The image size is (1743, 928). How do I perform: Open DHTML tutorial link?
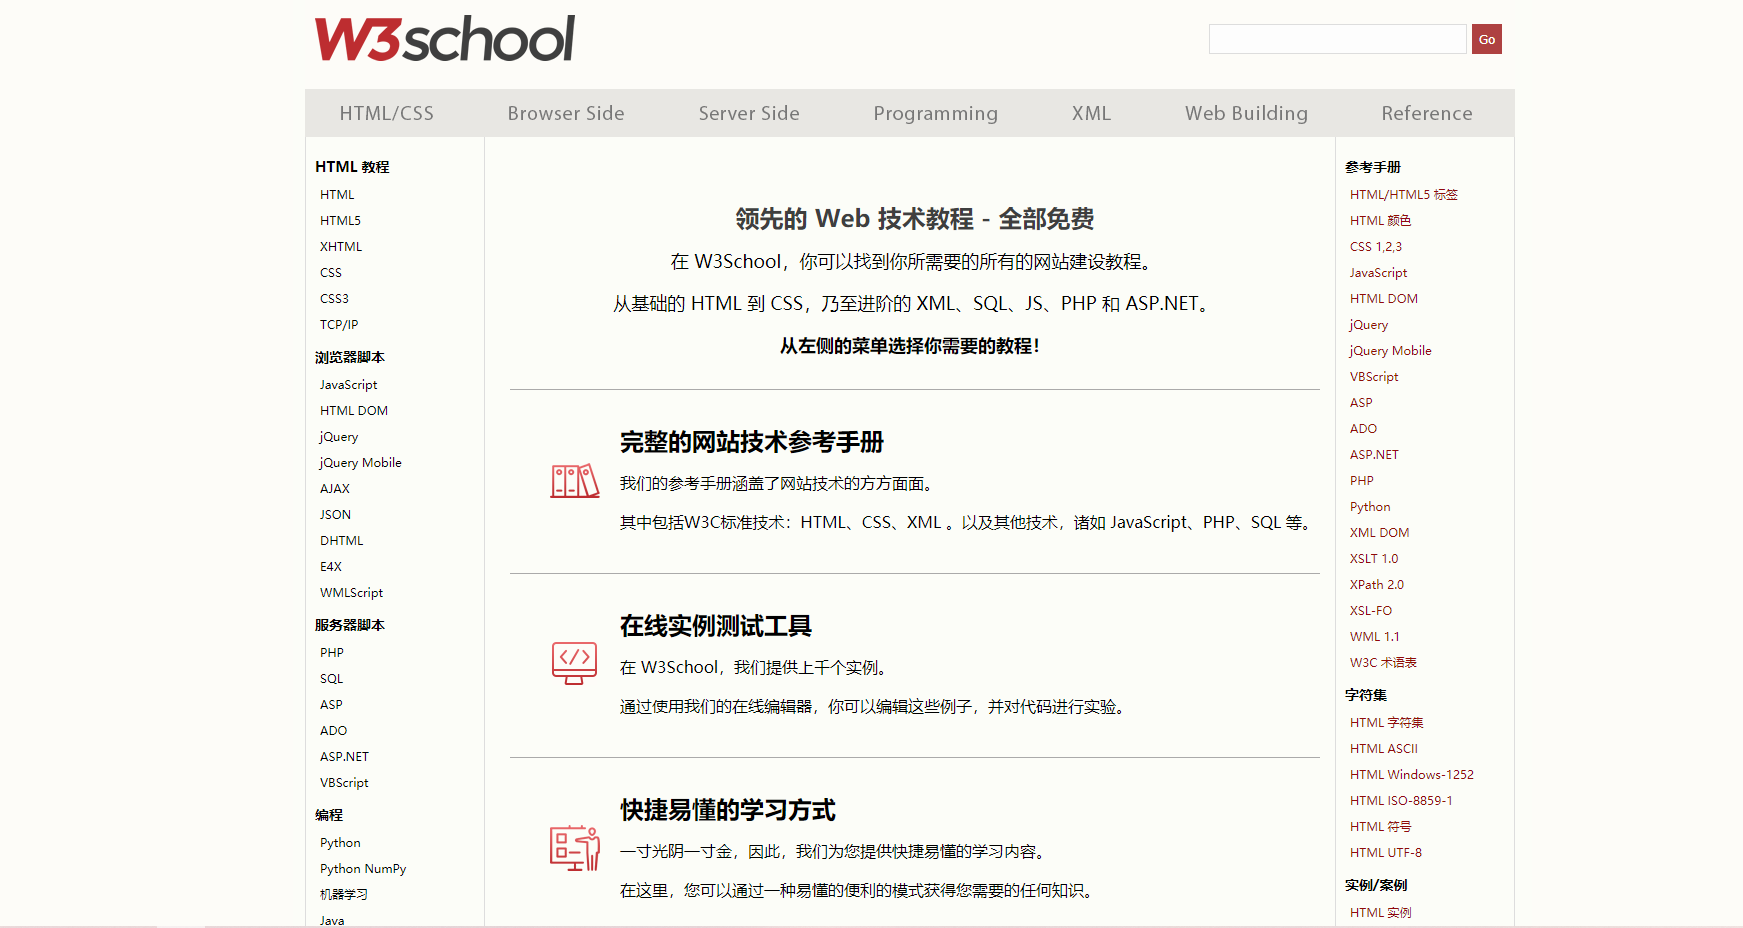pyautogui.click(x=342, y=540)
